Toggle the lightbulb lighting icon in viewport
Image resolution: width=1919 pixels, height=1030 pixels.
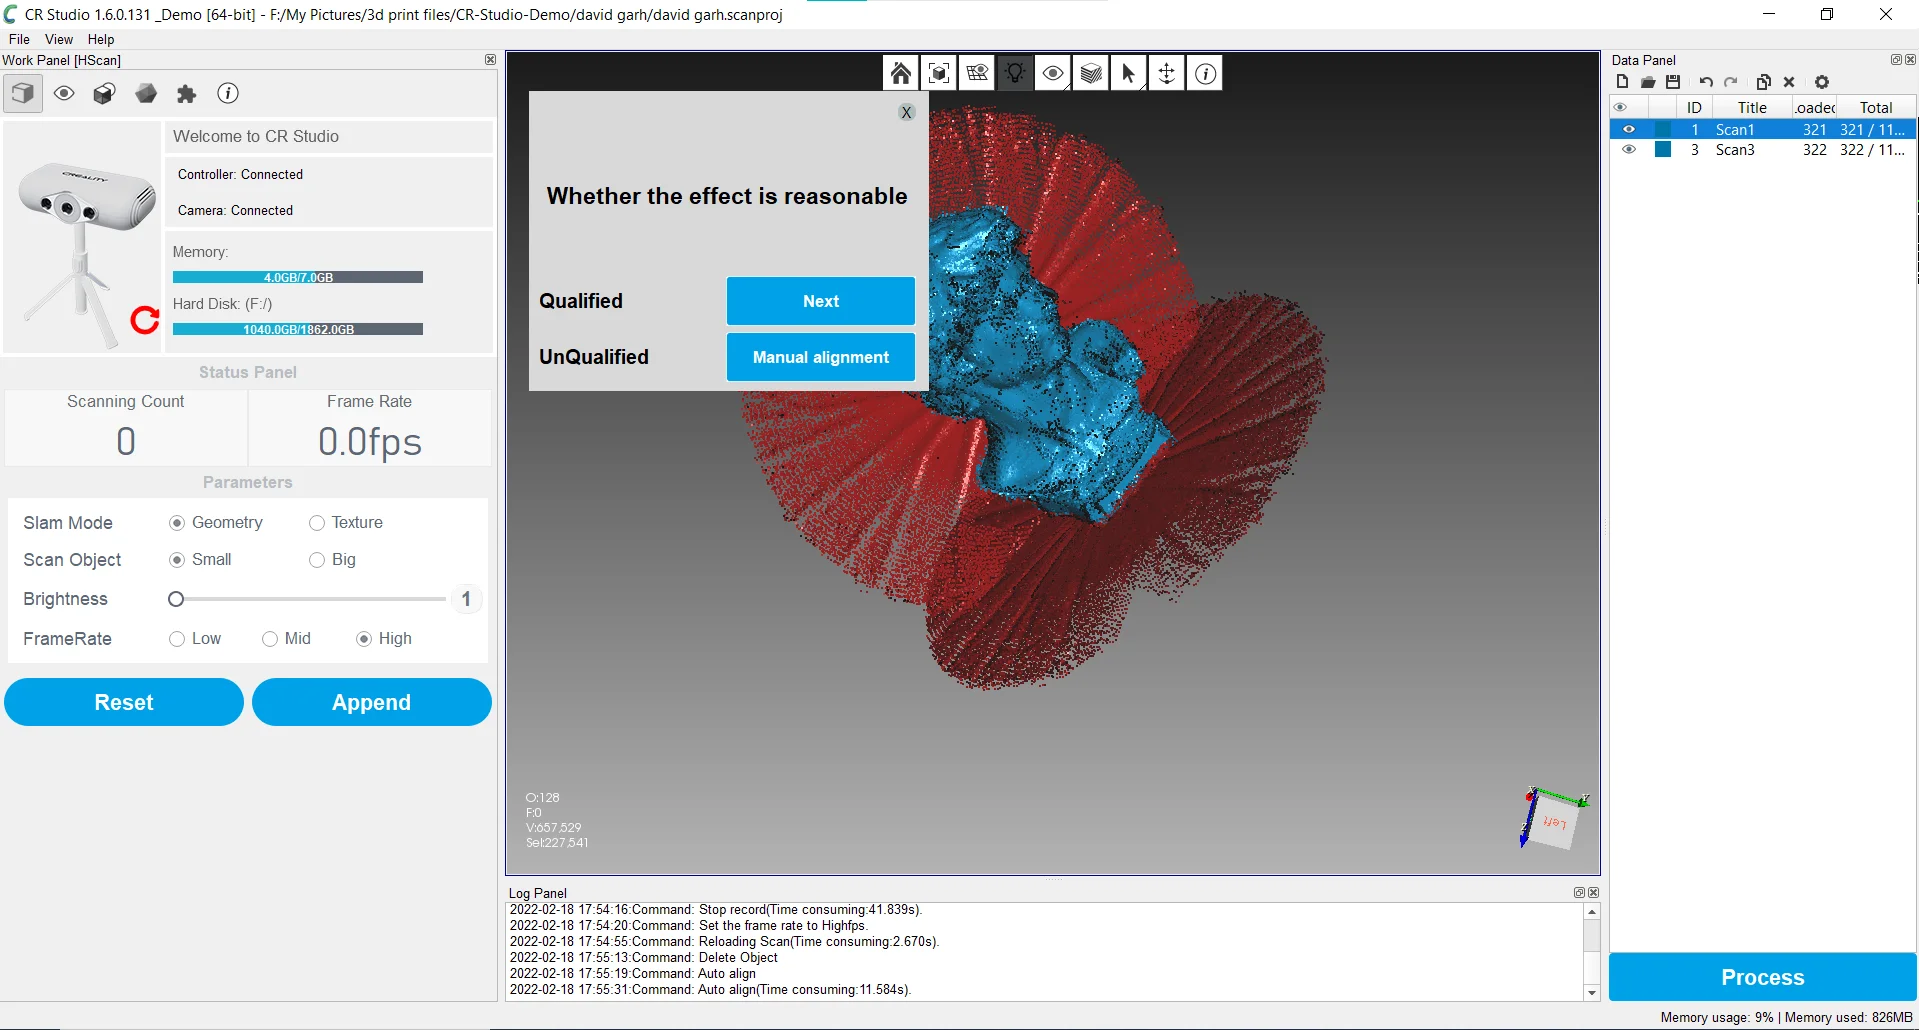[1015, 73]
